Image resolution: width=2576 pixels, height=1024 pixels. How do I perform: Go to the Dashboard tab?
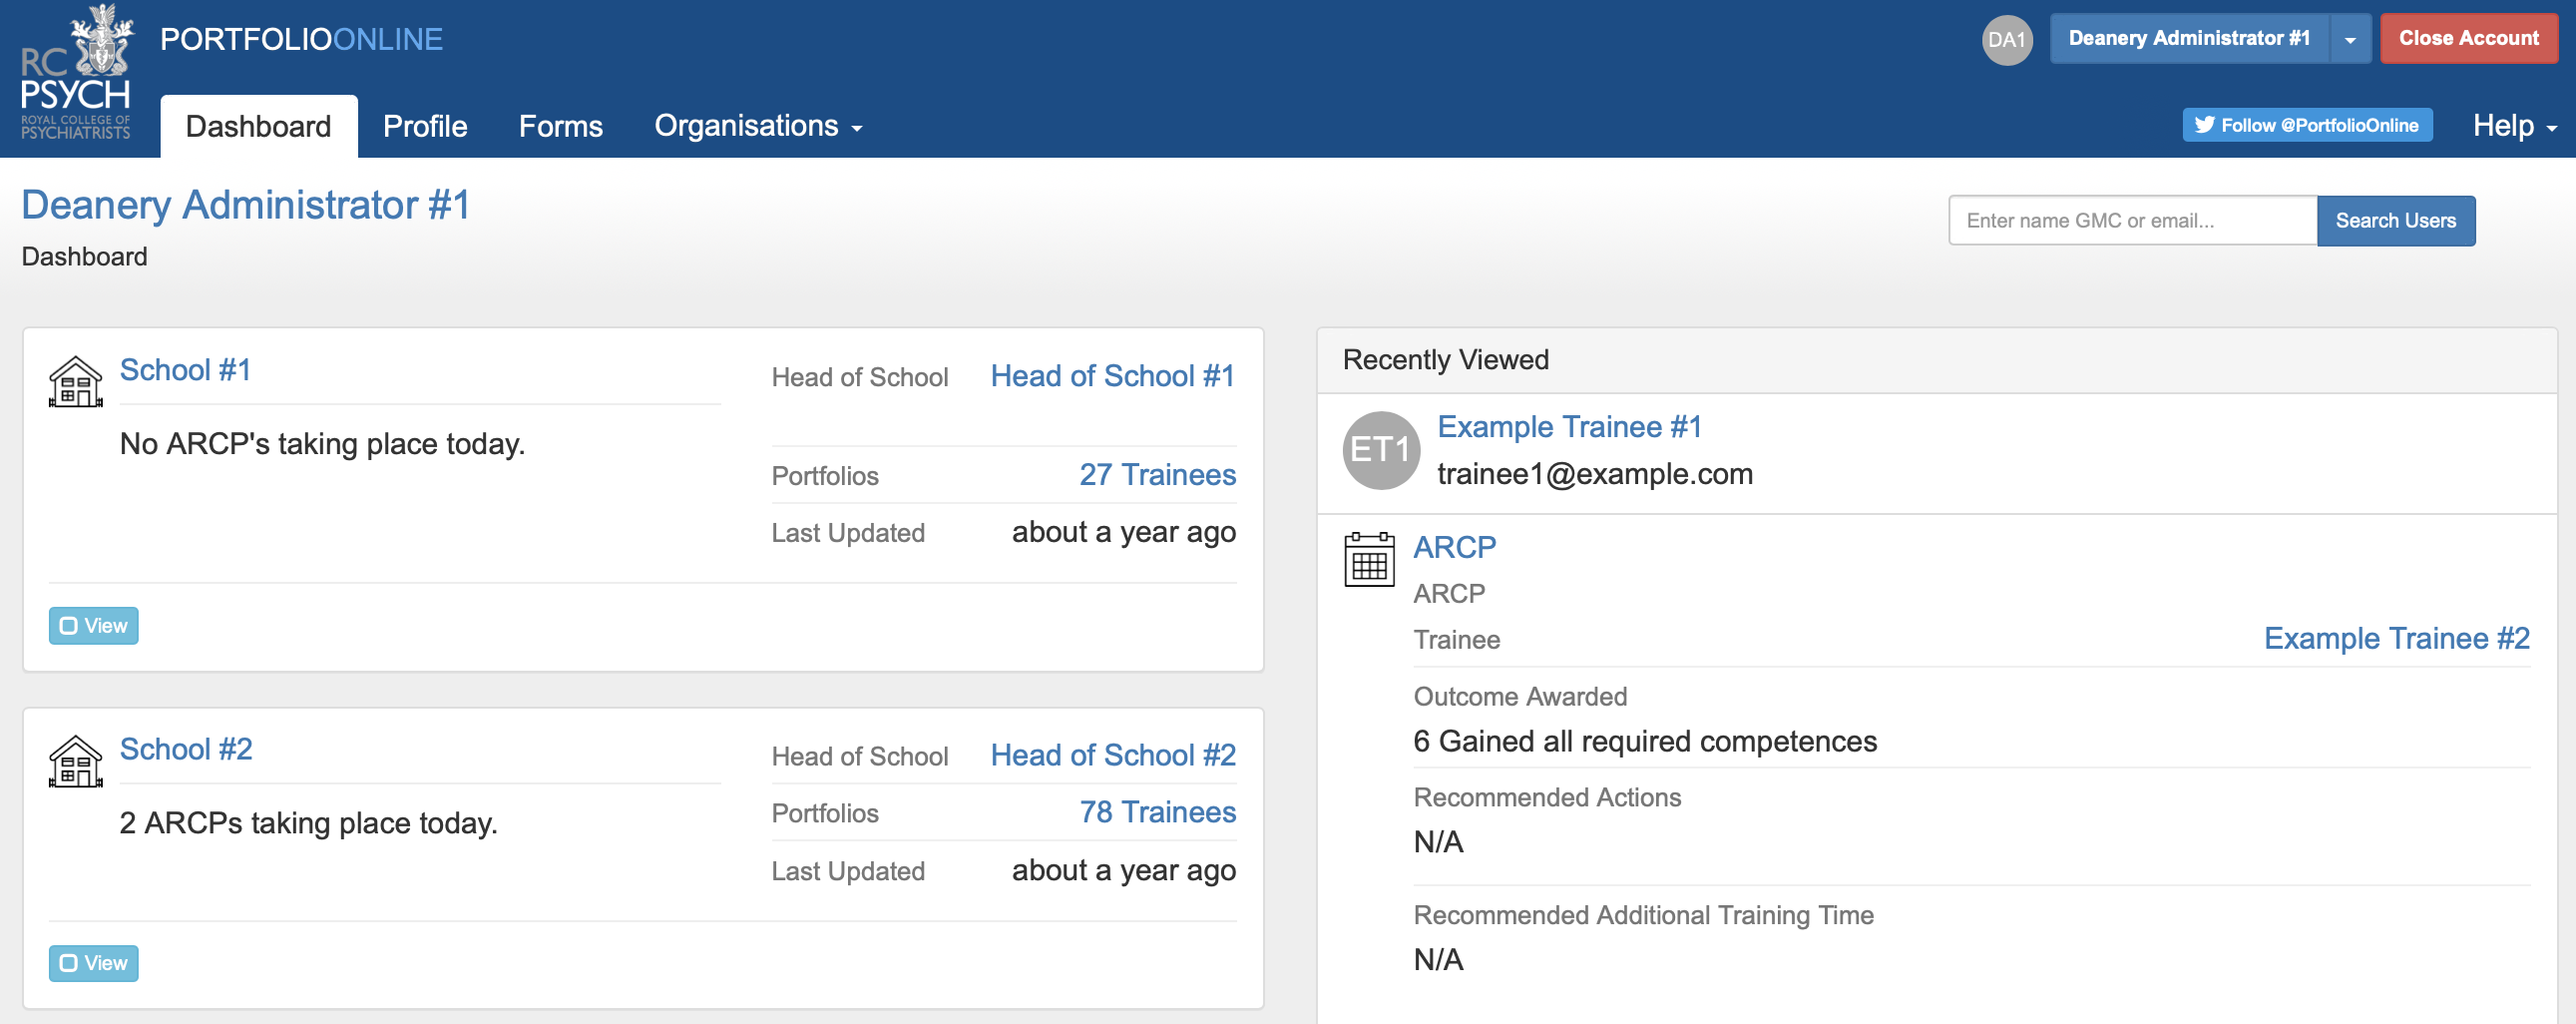point(258,126)
